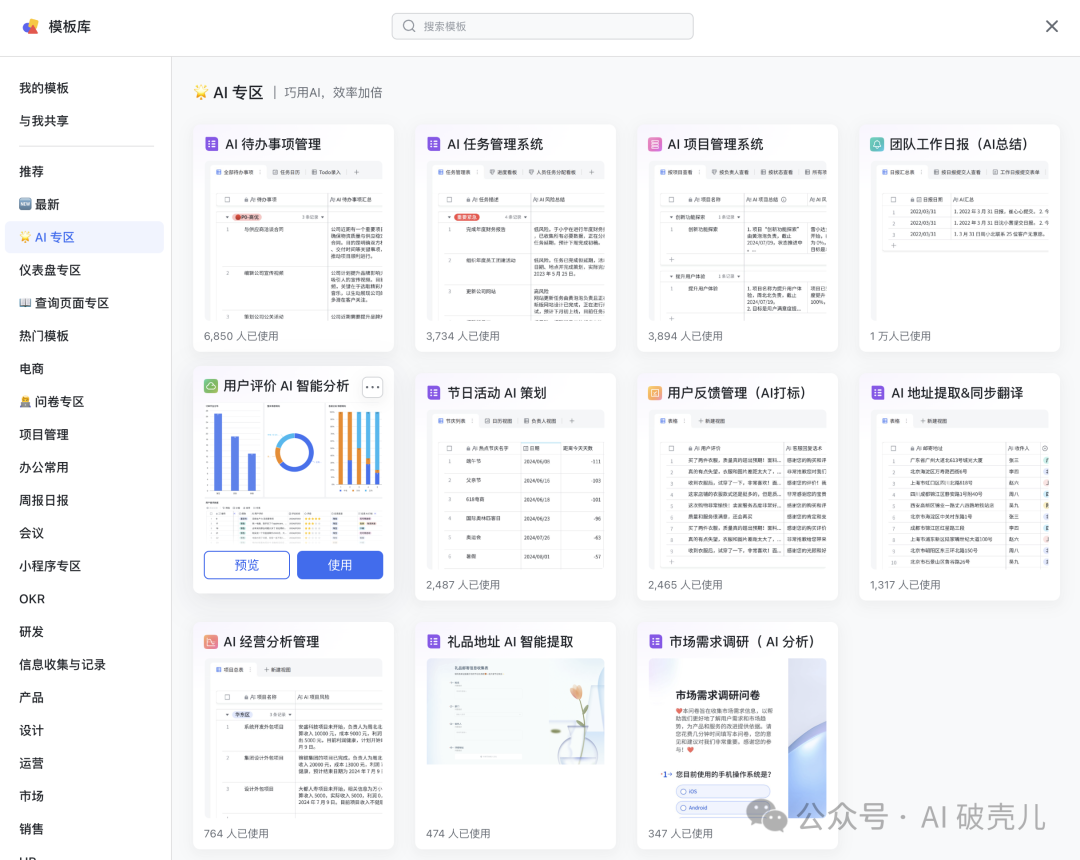Click the teal bell icon beside 团队工作日报
This screenshot has height=860, width=1080.
[x=877, y=144]
